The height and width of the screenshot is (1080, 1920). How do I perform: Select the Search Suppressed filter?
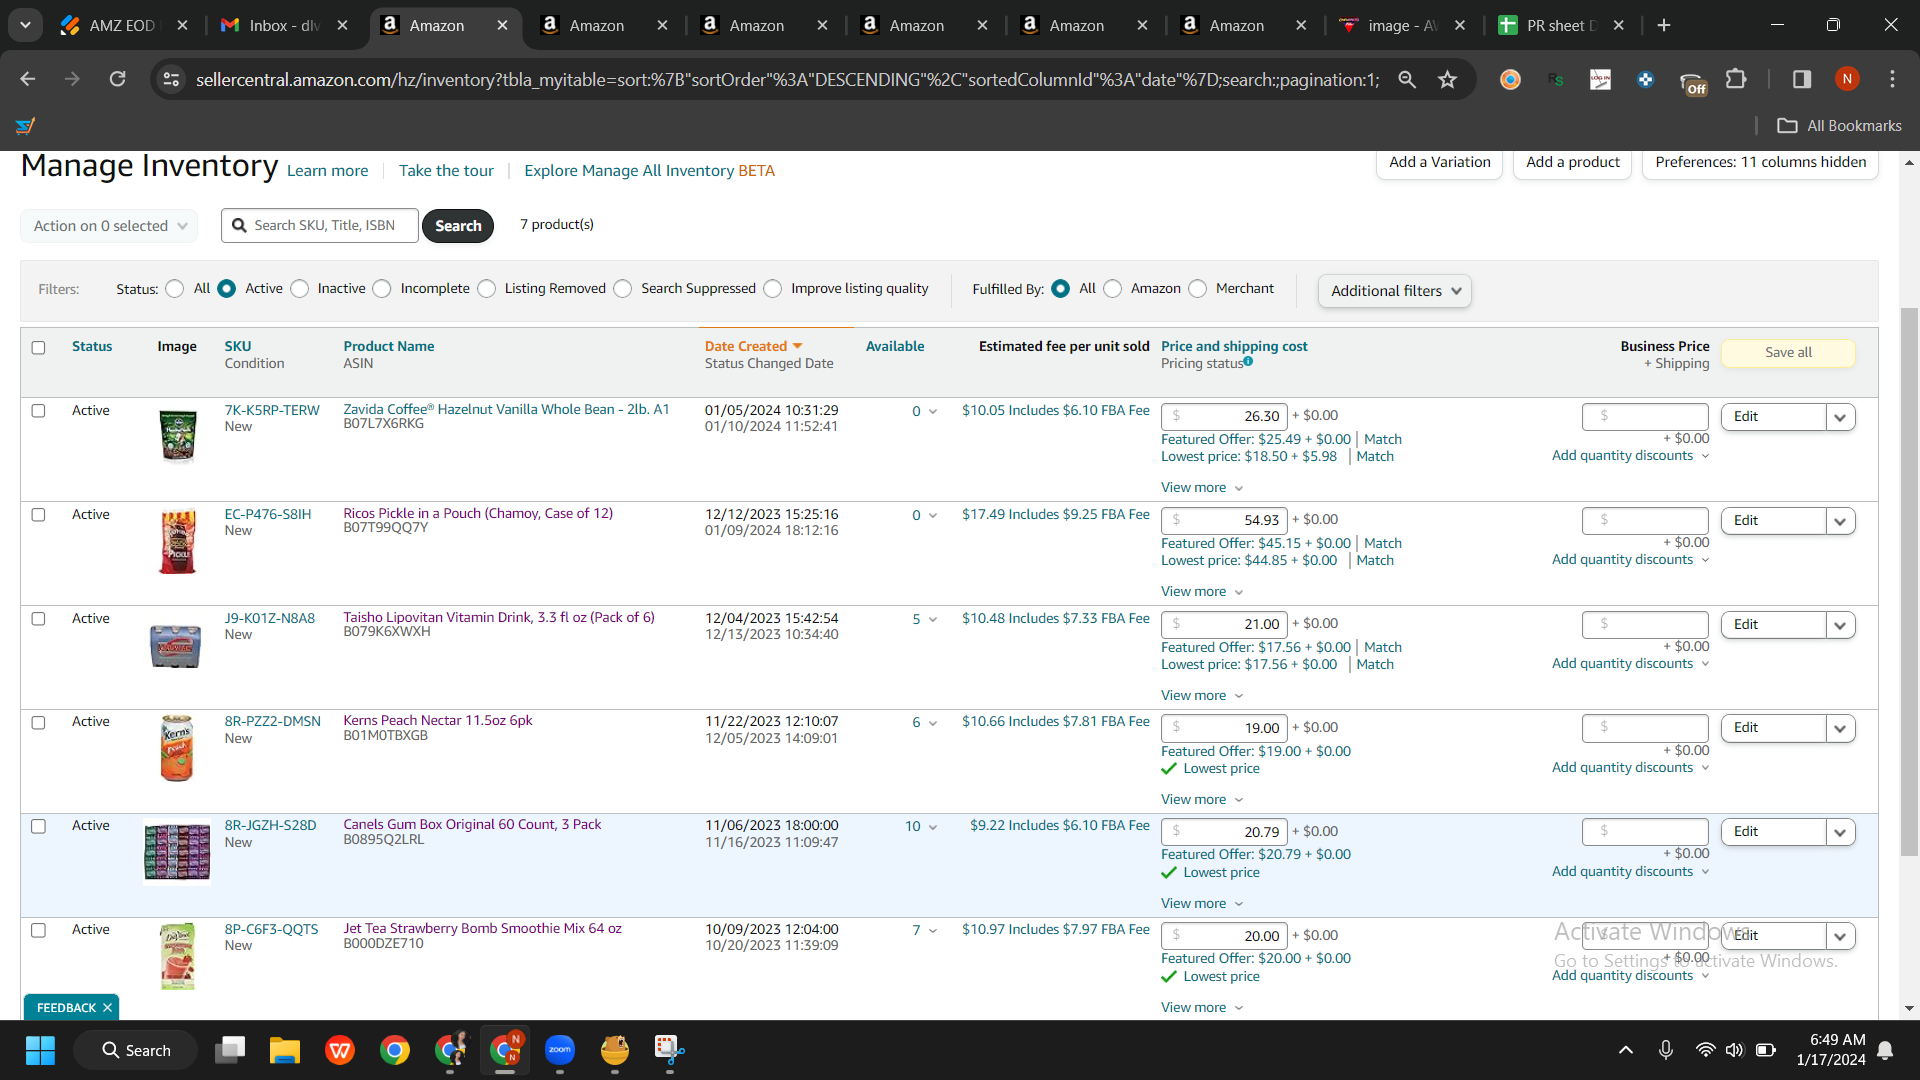click(623, 289)
